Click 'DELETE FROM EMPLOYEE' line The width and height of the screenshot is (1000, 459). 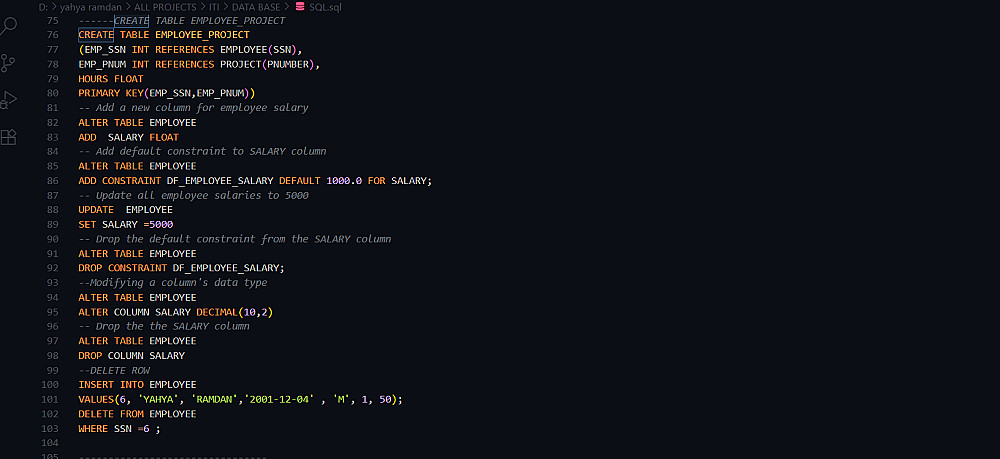(x=137, y=414)
